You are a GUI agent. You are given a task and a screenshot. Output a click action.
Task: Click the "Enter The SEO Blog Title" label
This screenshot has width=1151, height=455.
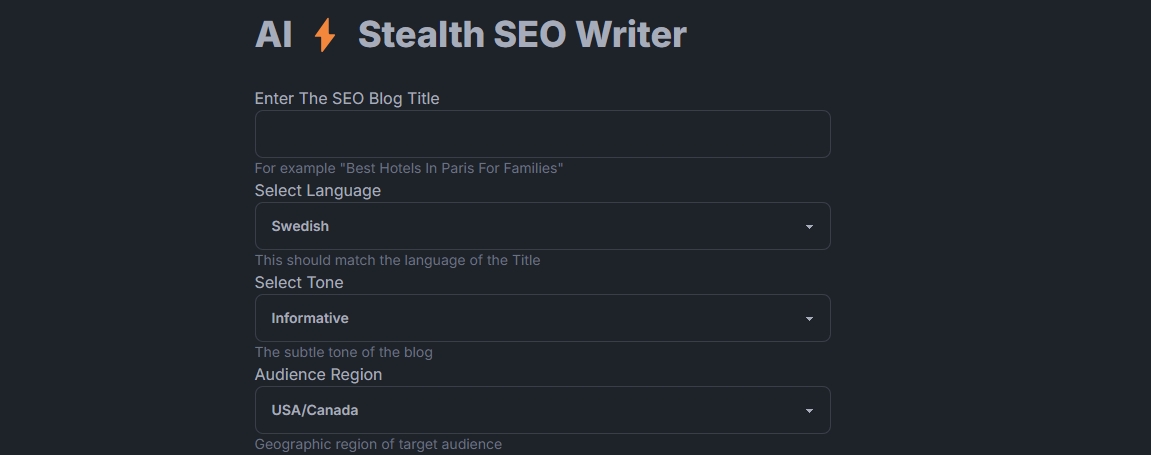(x=347, y=98)
